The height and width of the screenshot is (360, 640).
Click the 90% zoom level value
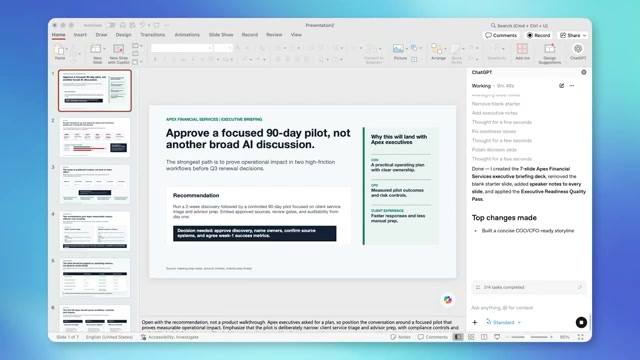(x=564, y=337)
